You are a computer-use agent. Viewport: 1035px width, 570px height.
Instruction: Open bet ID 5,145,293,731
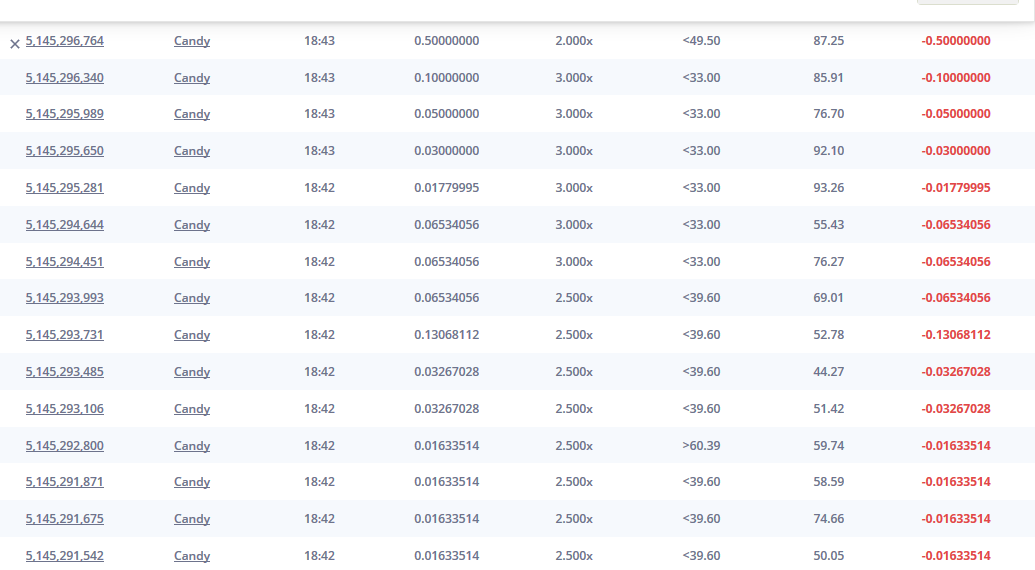click(x=65, y=335)
